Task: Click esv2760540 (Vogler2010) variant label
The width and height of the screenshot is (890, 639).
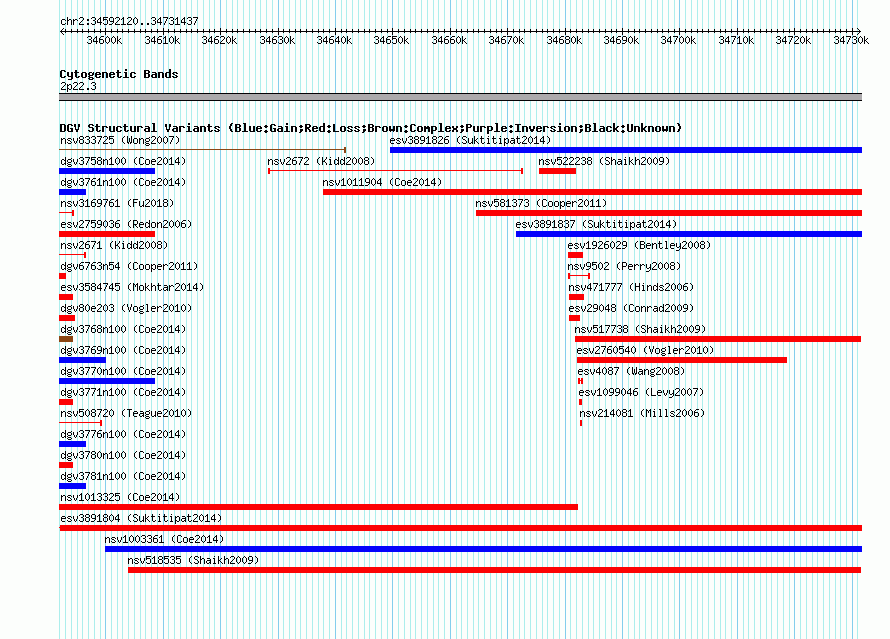Action: 645,350
